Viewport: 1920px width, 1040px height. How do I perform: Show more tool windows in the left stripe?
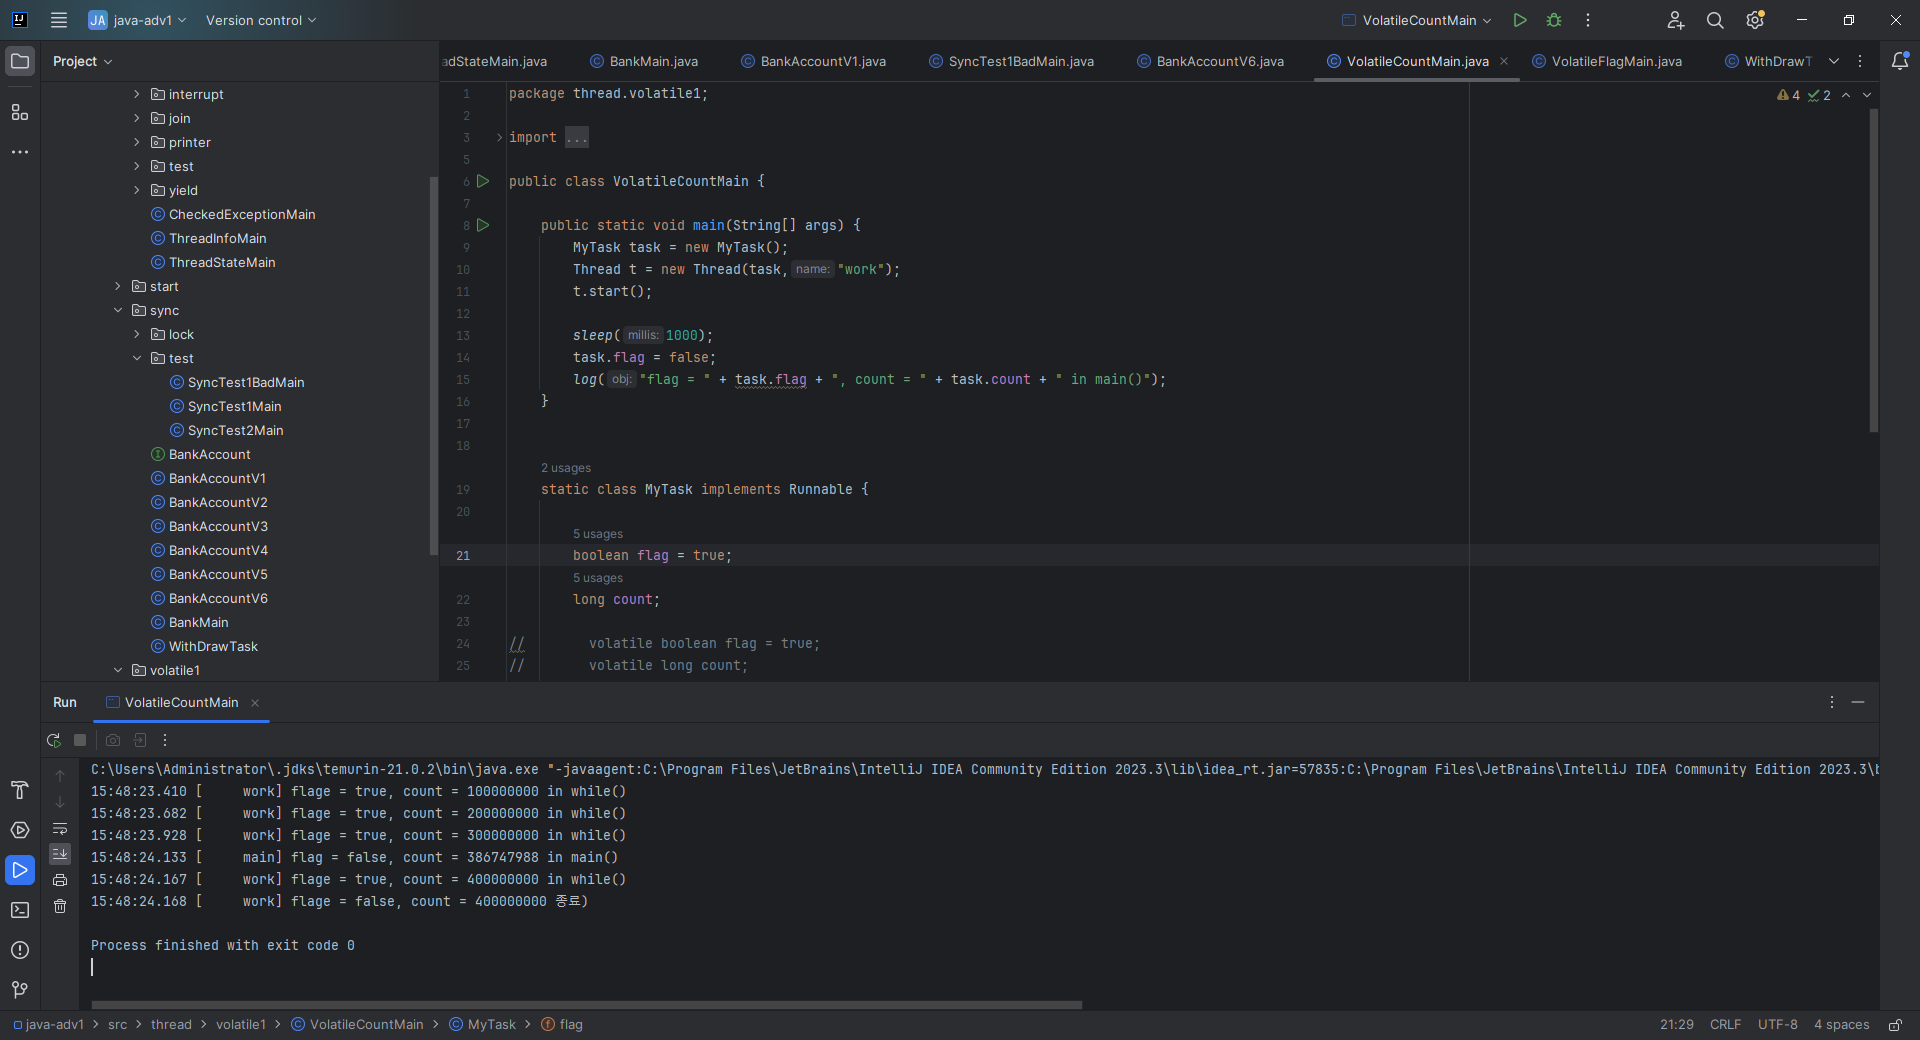(20, 152)
